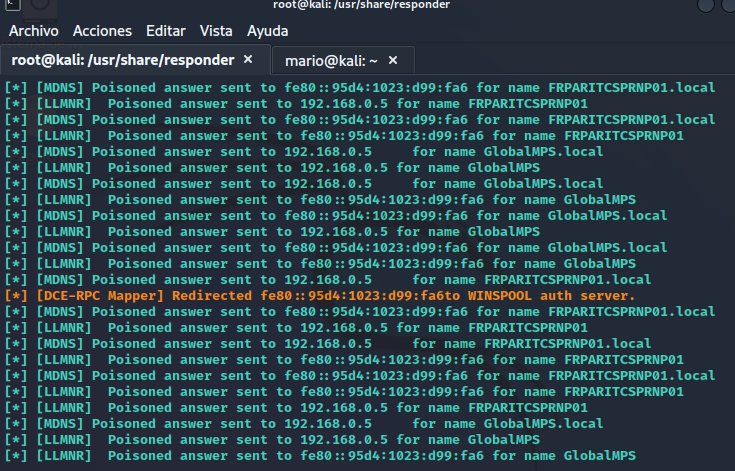
Task: Click the [DCE-RPC Mapper] bracket label
Action: coord(100,296)
